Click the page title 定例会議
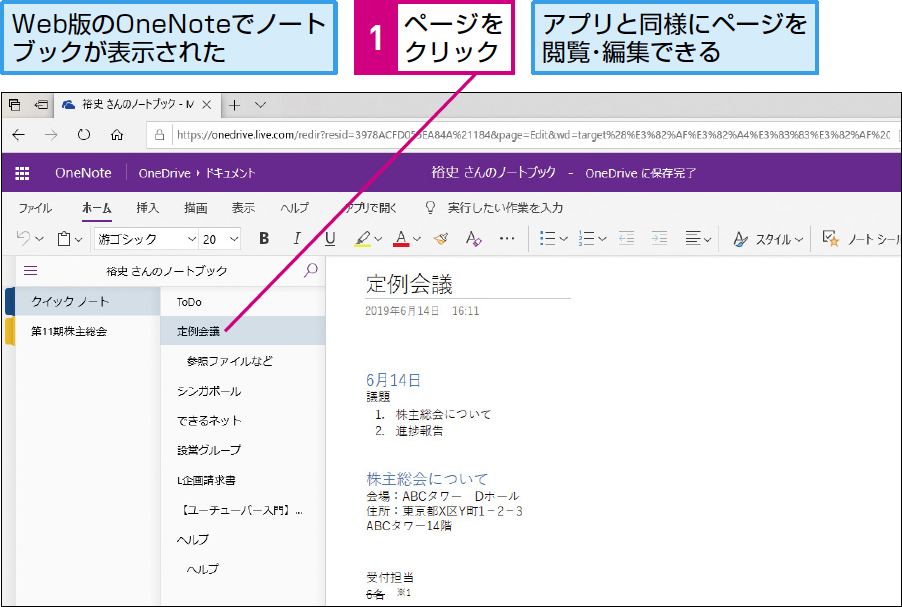Viewport: 902px width, 607px height. point(410,284)
